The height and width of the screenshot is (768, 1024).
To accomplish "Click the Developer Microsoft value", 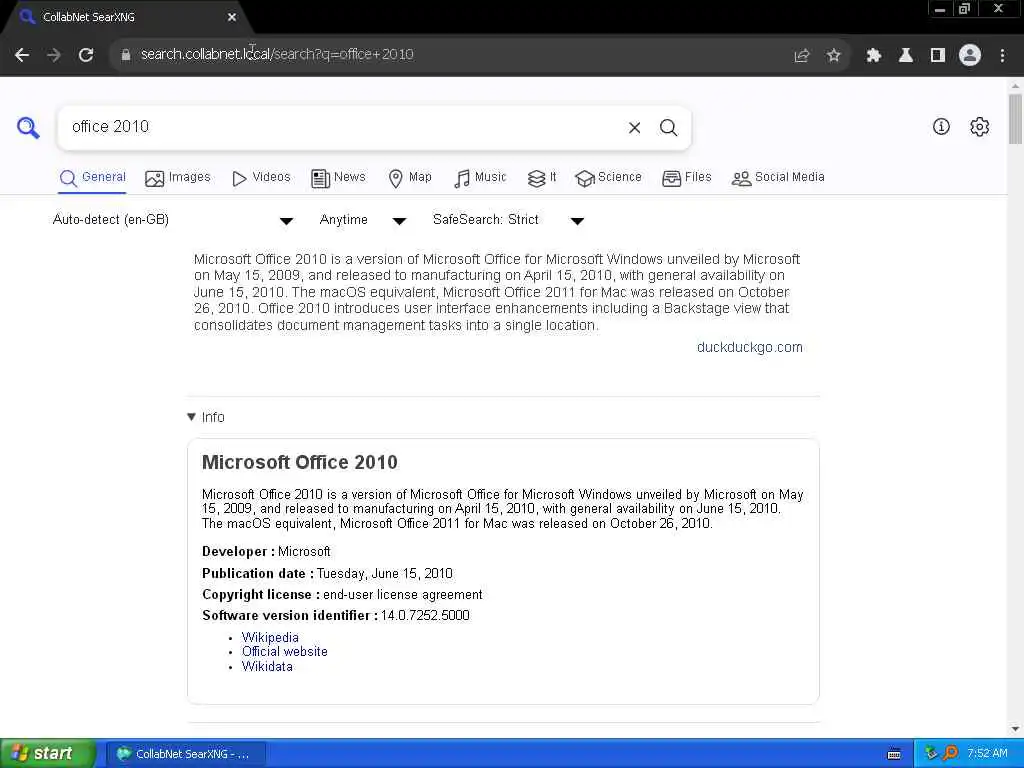I will pos(304,552).
